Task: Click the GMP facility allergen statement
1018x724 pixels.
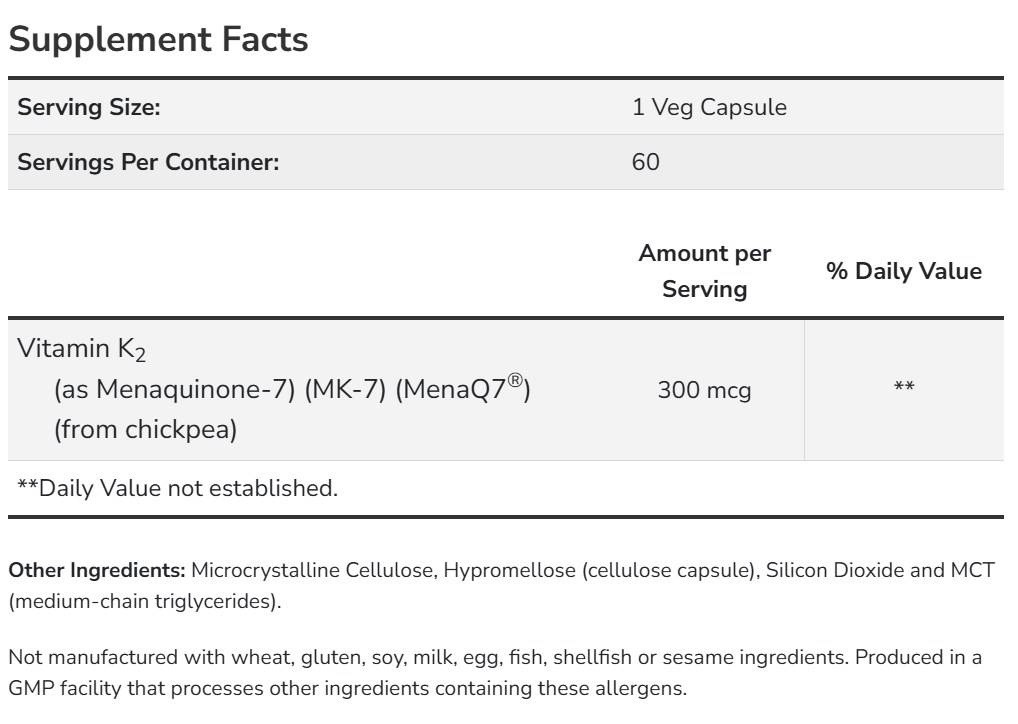Action: [x=346, y=689]
